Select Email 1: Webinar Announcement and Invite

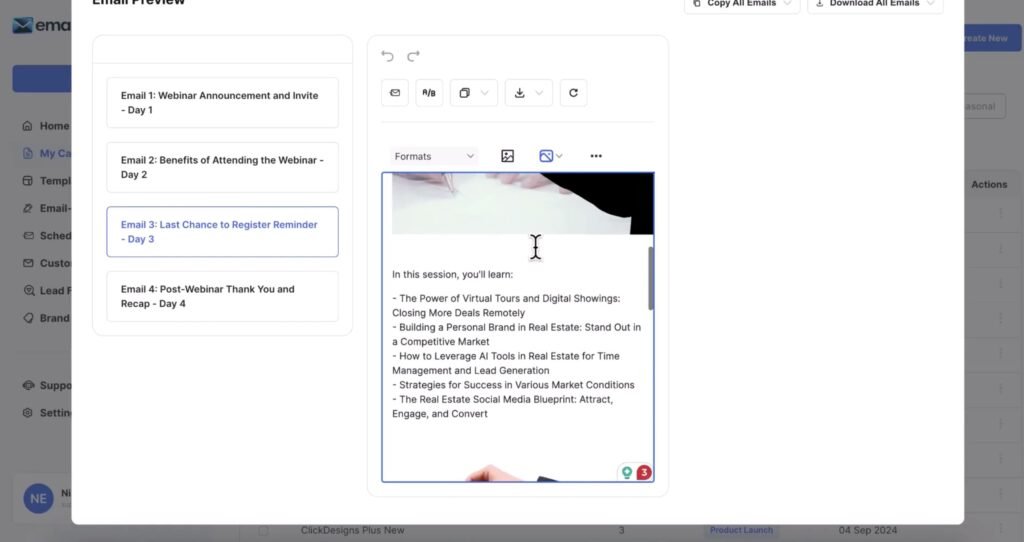223,103
